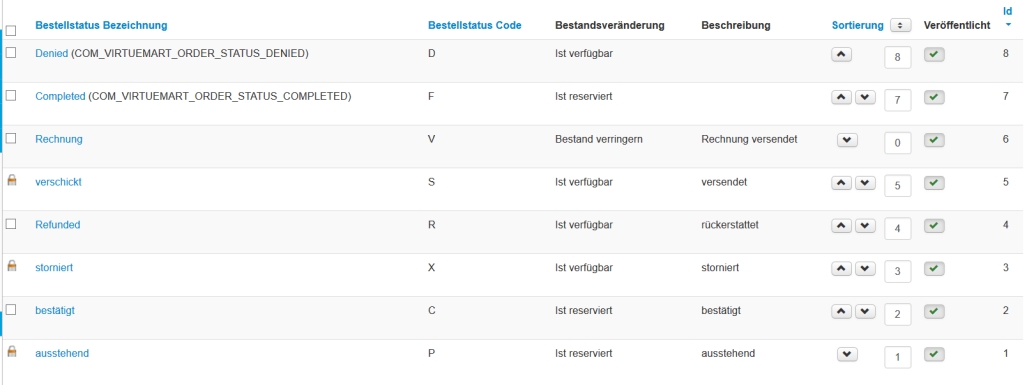Select the checkbox for the Rechnung row
Image resolution: width=1024 pixels, height=385 pixels.
tap(10, 138)
